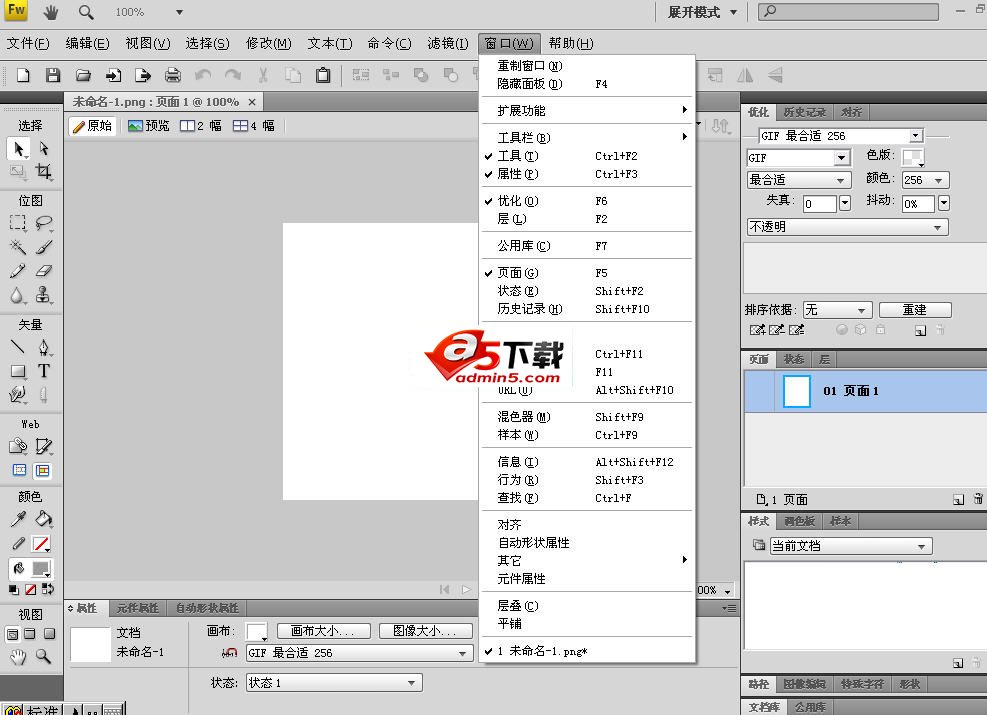Open the 画布 canvas color swatch
This screenshot has width=987, height=715.
point(256,631)
